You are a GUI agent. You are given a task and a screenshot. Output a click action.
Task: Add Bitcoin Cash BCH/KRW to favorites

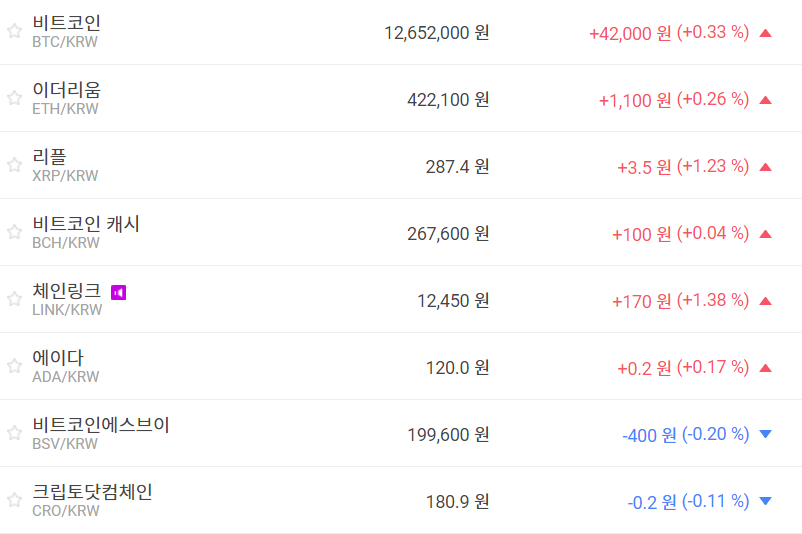coord(14,232)
